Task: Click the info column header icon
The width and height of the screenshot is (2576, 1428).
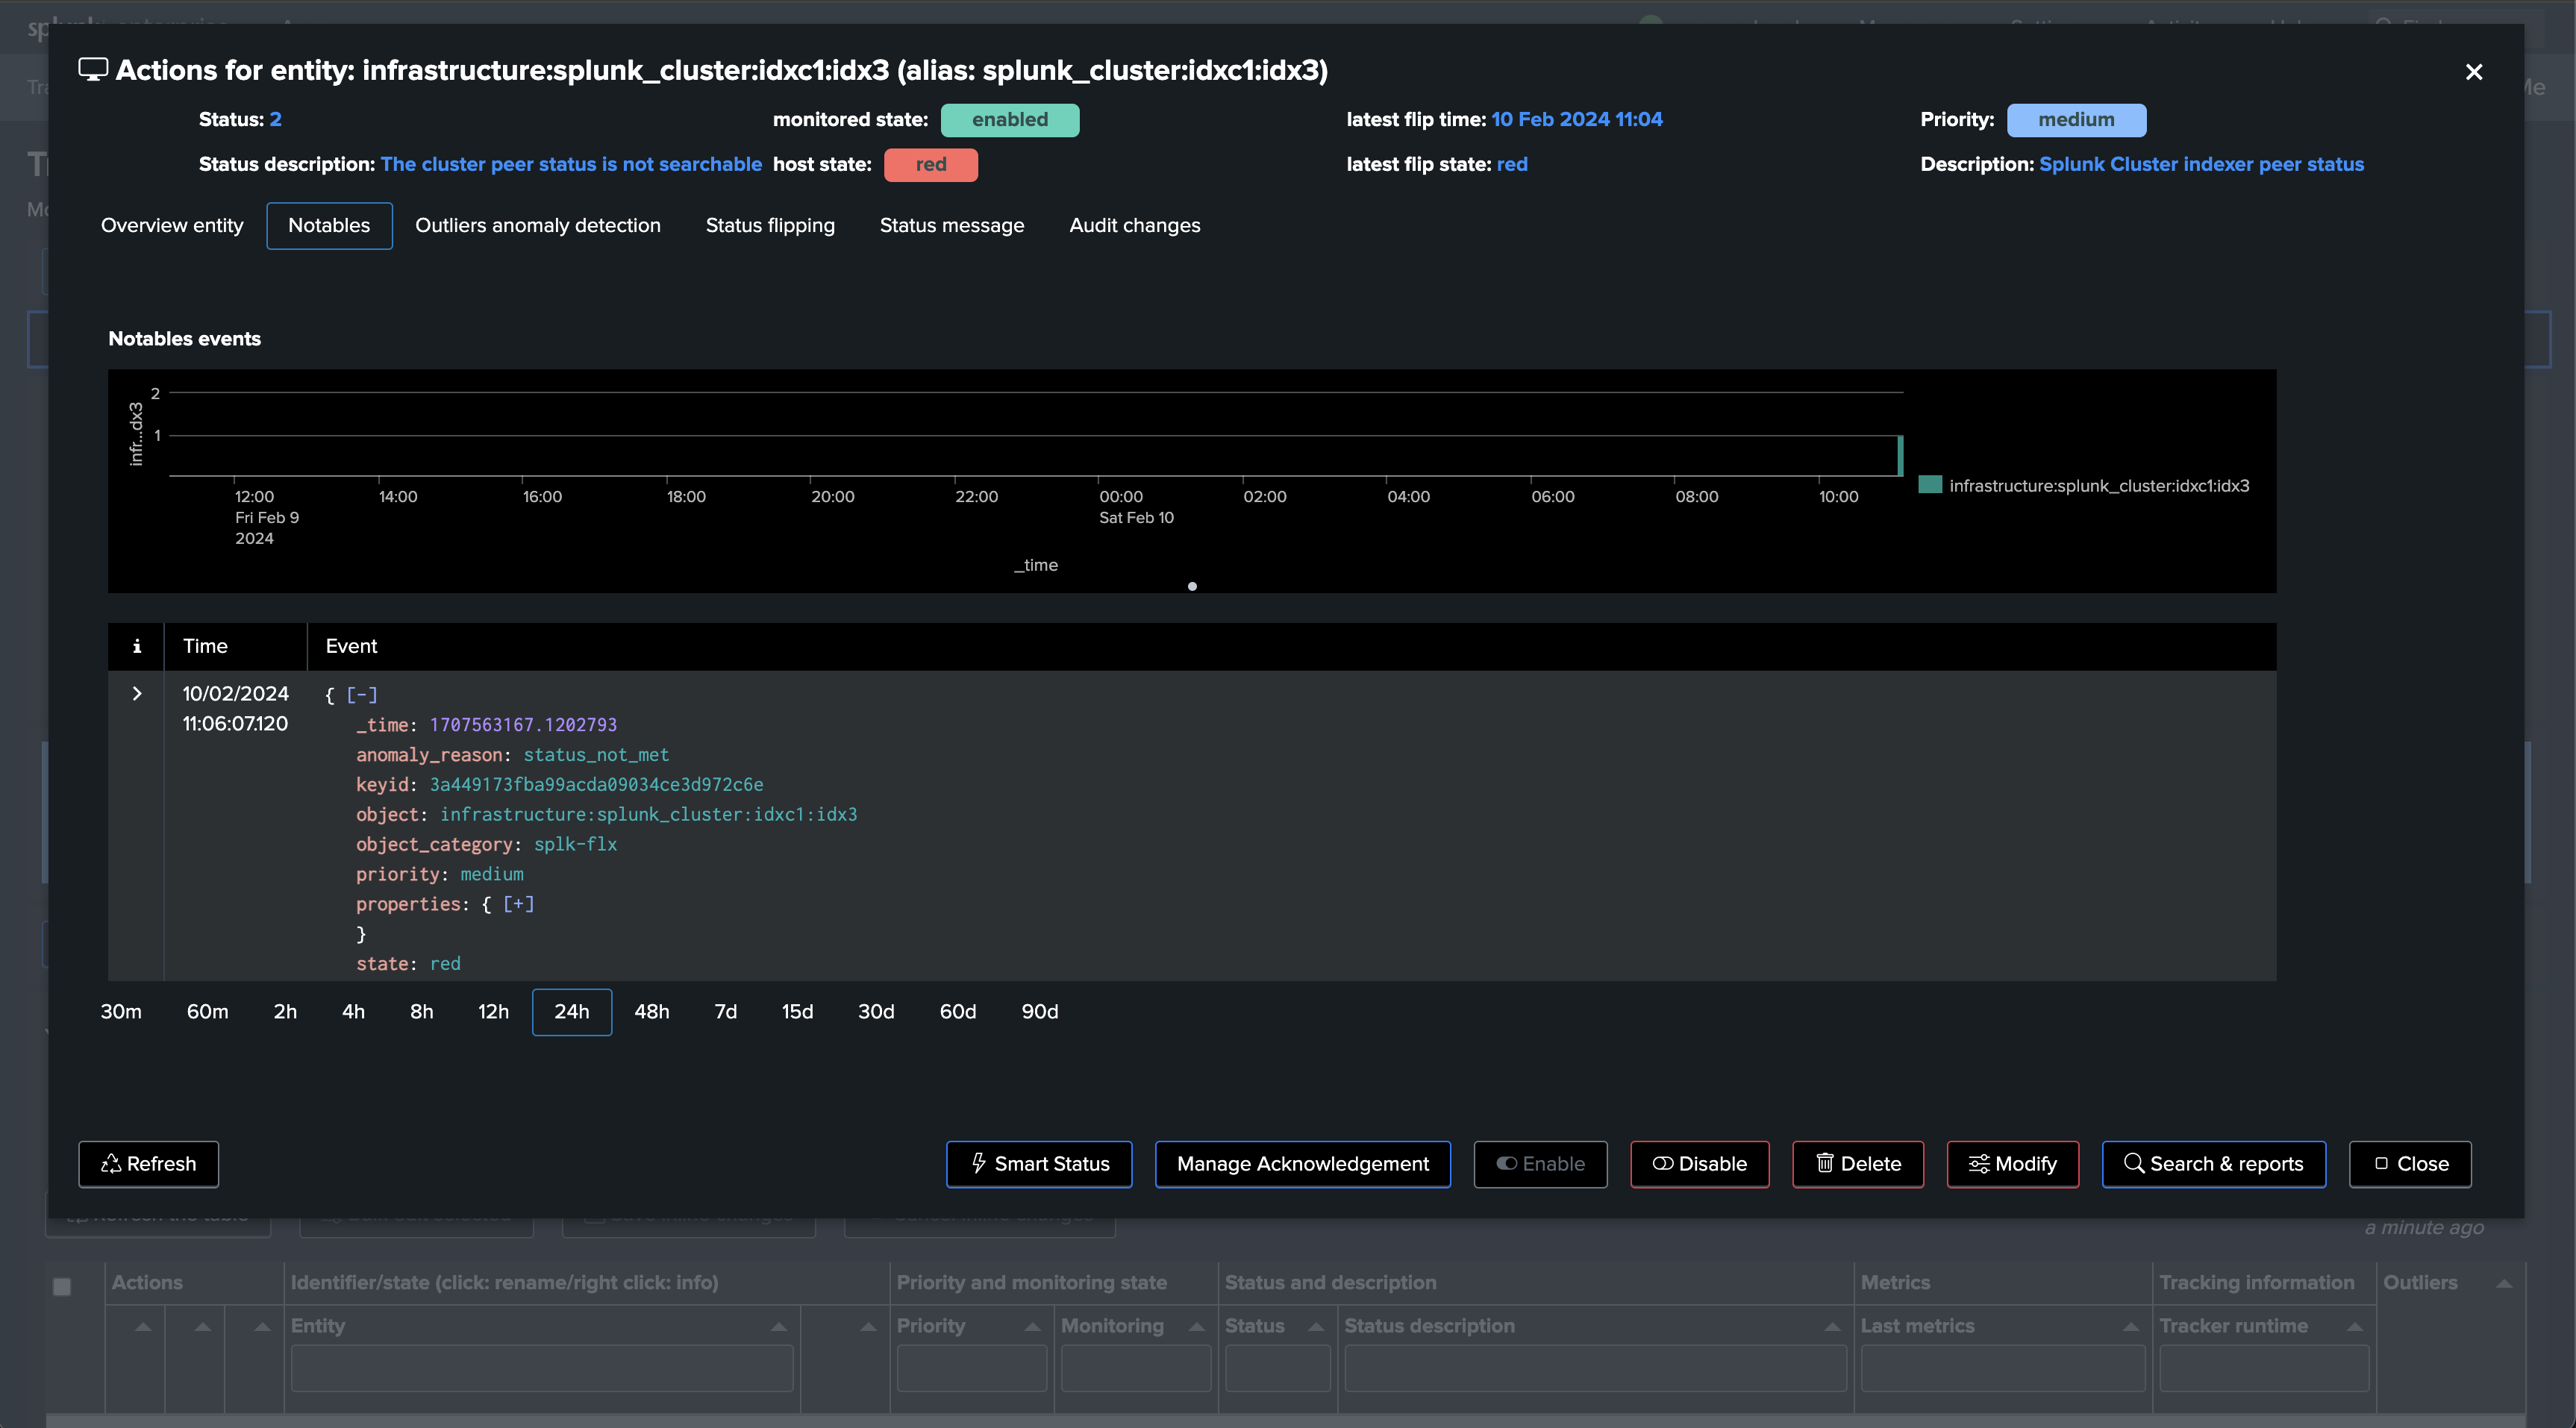Action: click(137, 646)
